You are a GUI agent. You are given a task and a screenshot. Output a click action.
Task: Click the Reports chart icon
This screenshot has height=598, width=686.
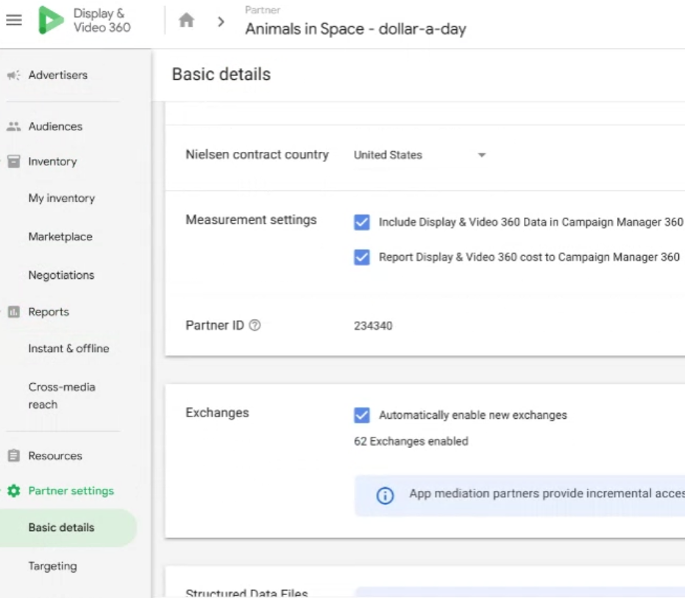(x=13, y=312)
